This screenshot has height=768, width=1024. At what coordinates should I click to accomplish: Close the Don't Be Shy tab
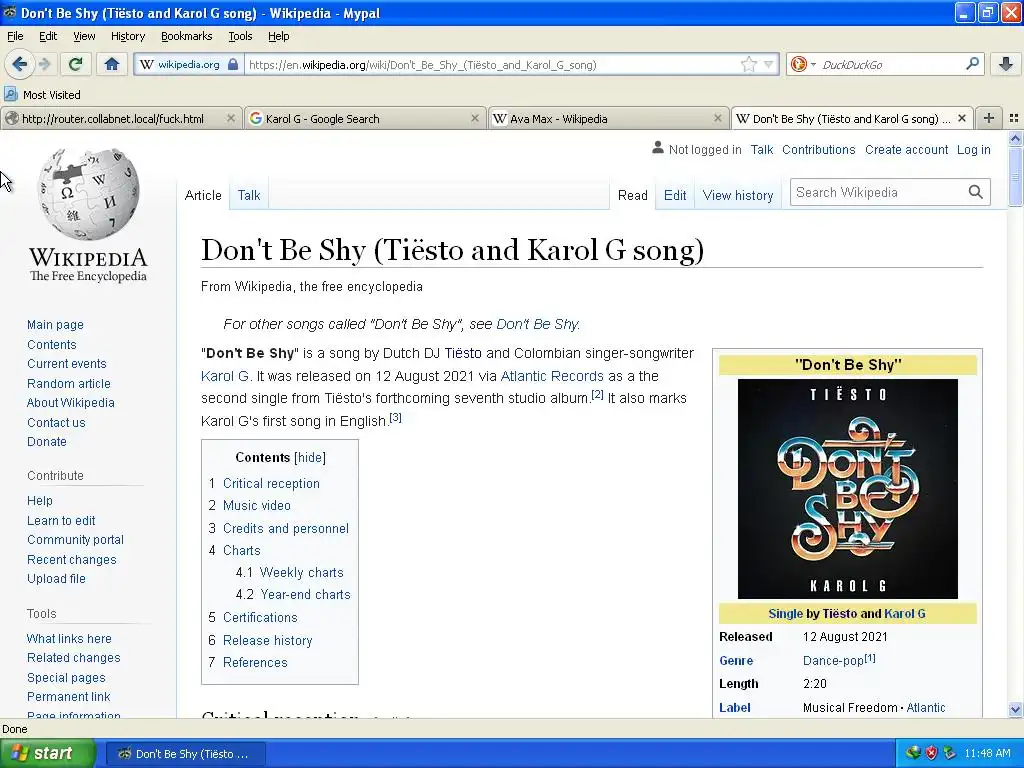pyautogui.click(x=961, y=118)
